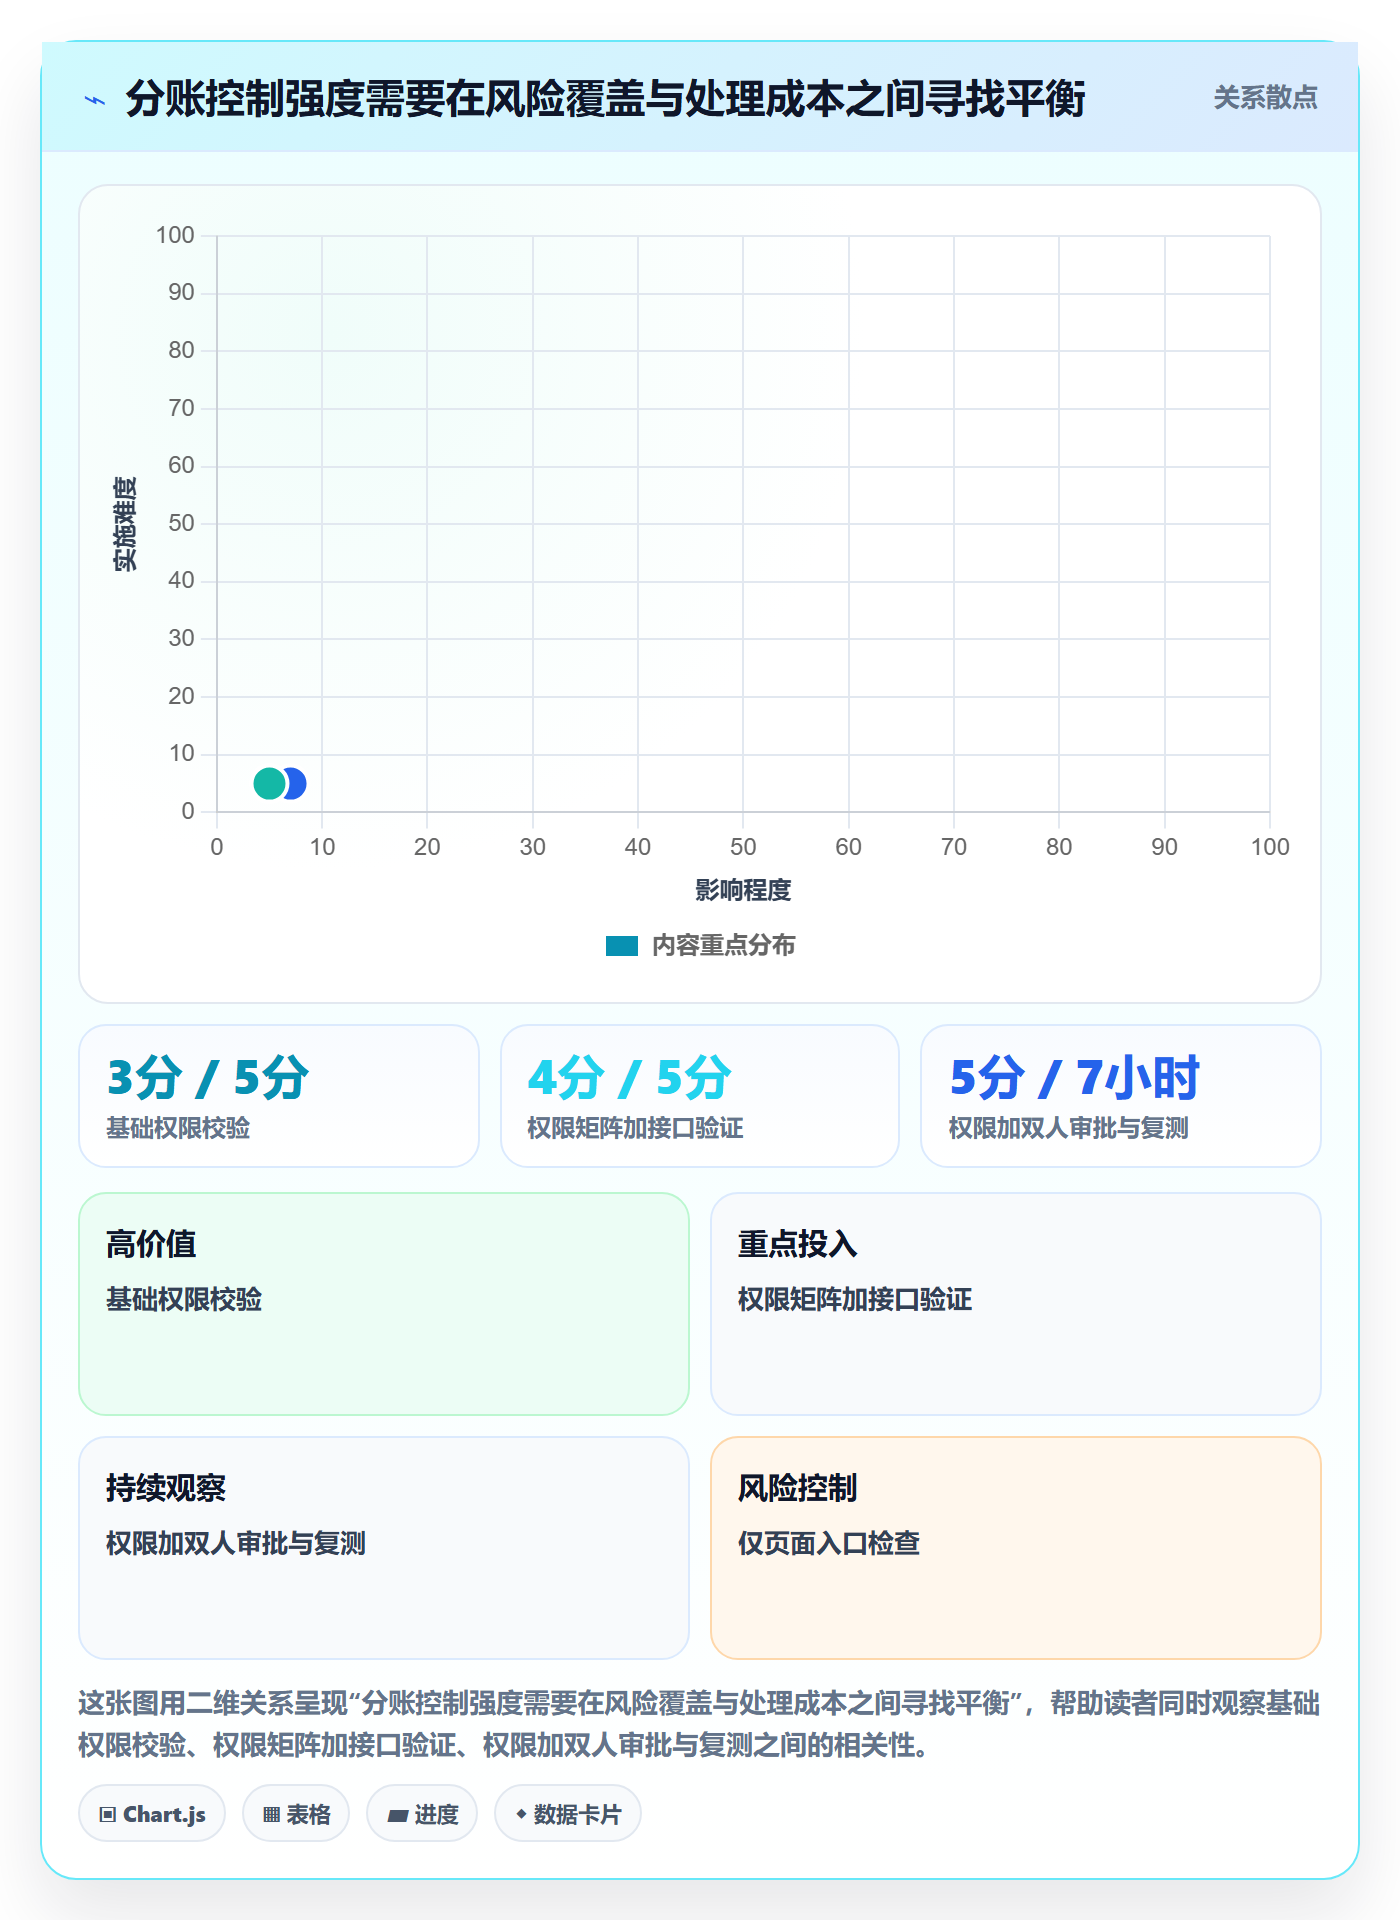This screenshot has height=1920, width=1400.
Task: Click the 仅页面入口检查 text in 风险控制
Action: [829, 1543]
